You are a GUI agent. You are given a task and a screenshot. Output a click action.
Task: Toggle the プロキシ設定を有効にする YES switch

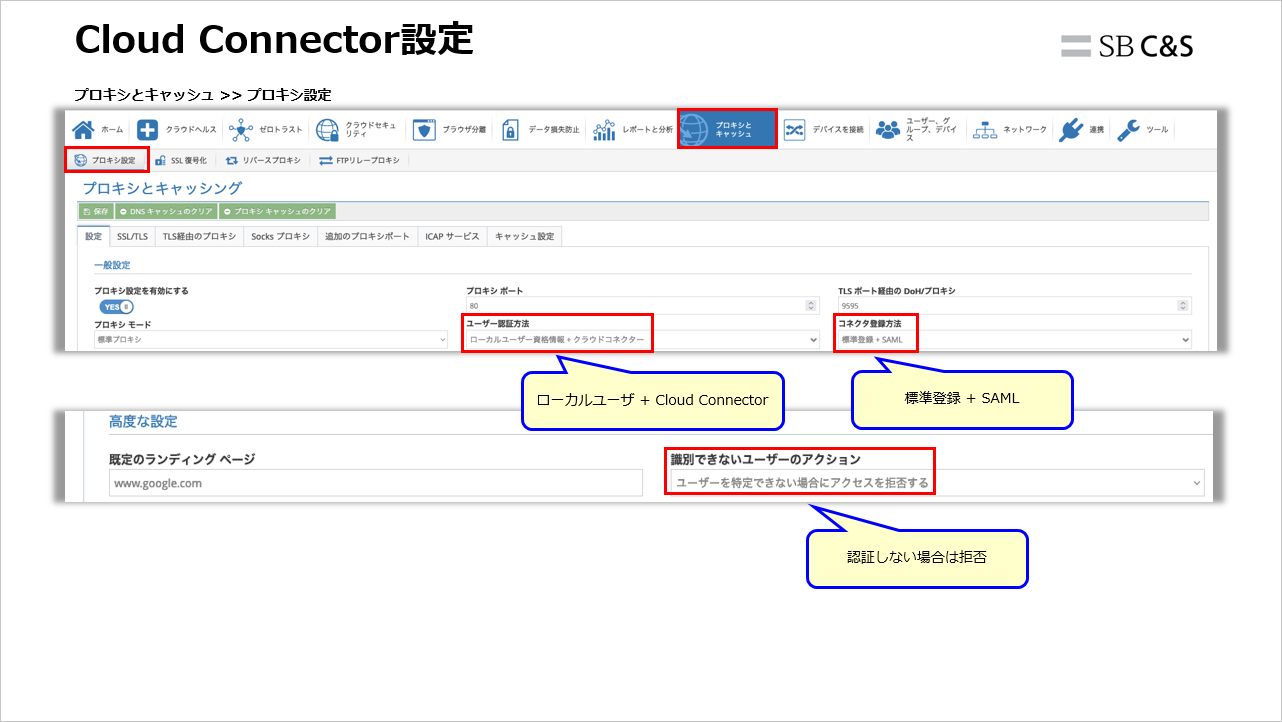coord(116,307)
